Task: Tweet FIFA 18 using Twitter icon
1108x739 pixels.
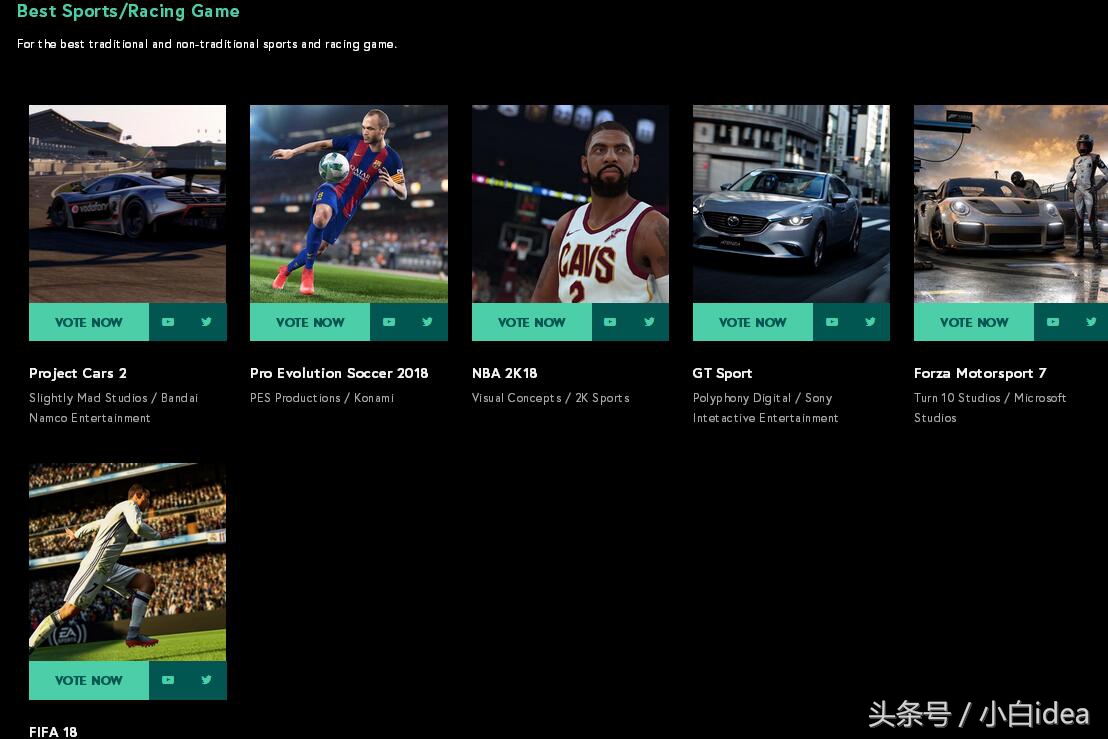Action: 206,680
